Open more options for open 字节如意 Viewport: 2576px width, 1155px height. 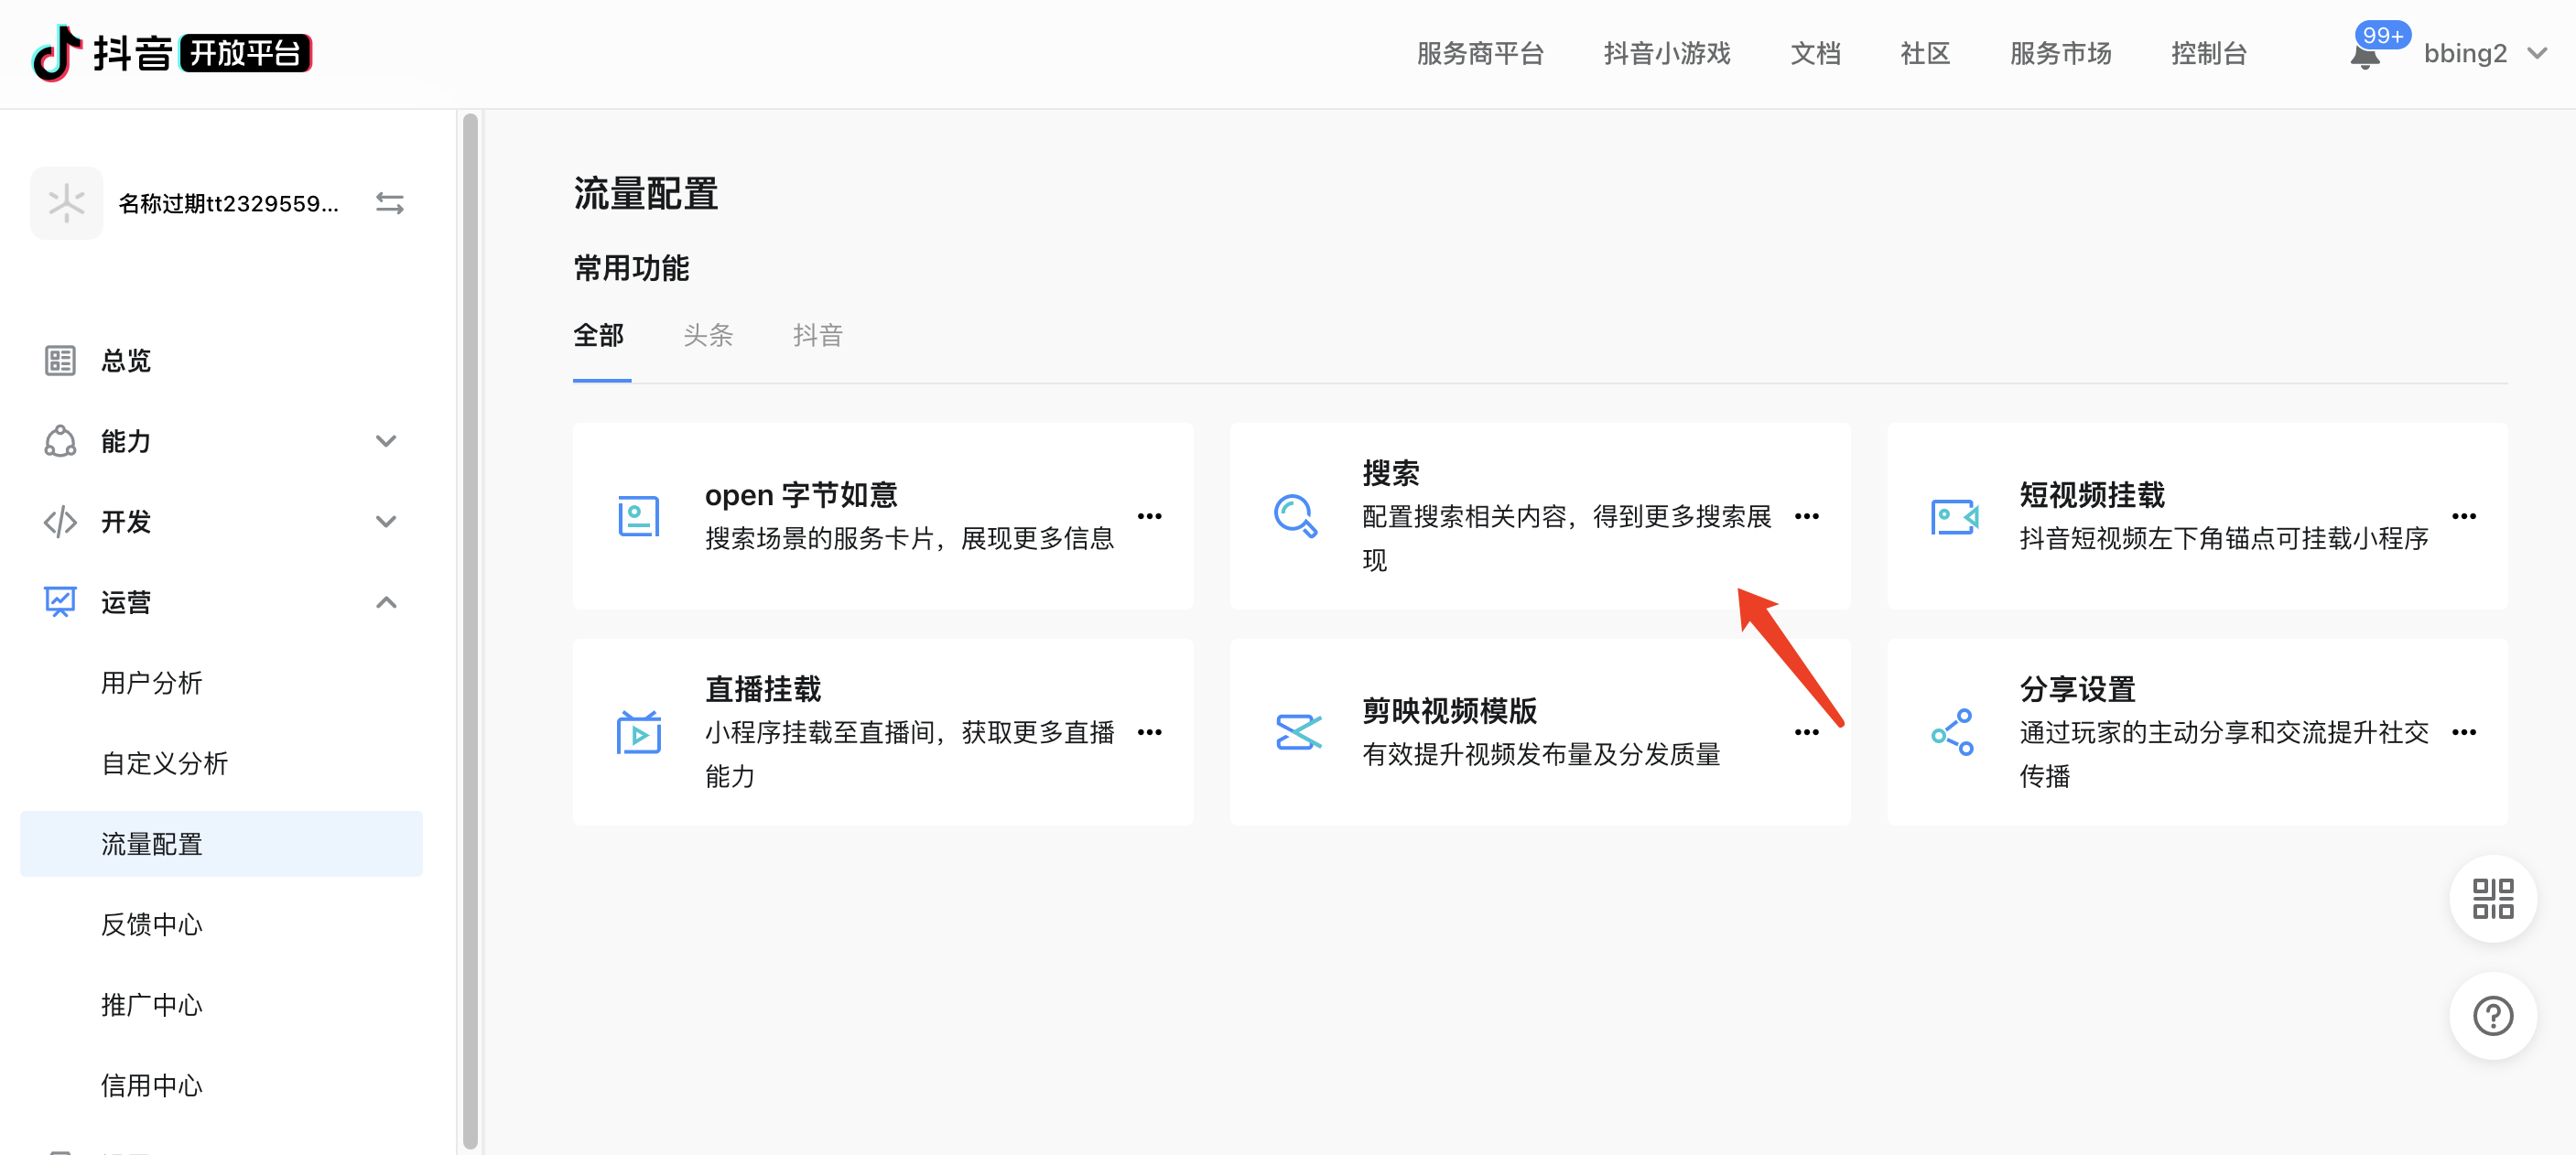click(1150, 516)
